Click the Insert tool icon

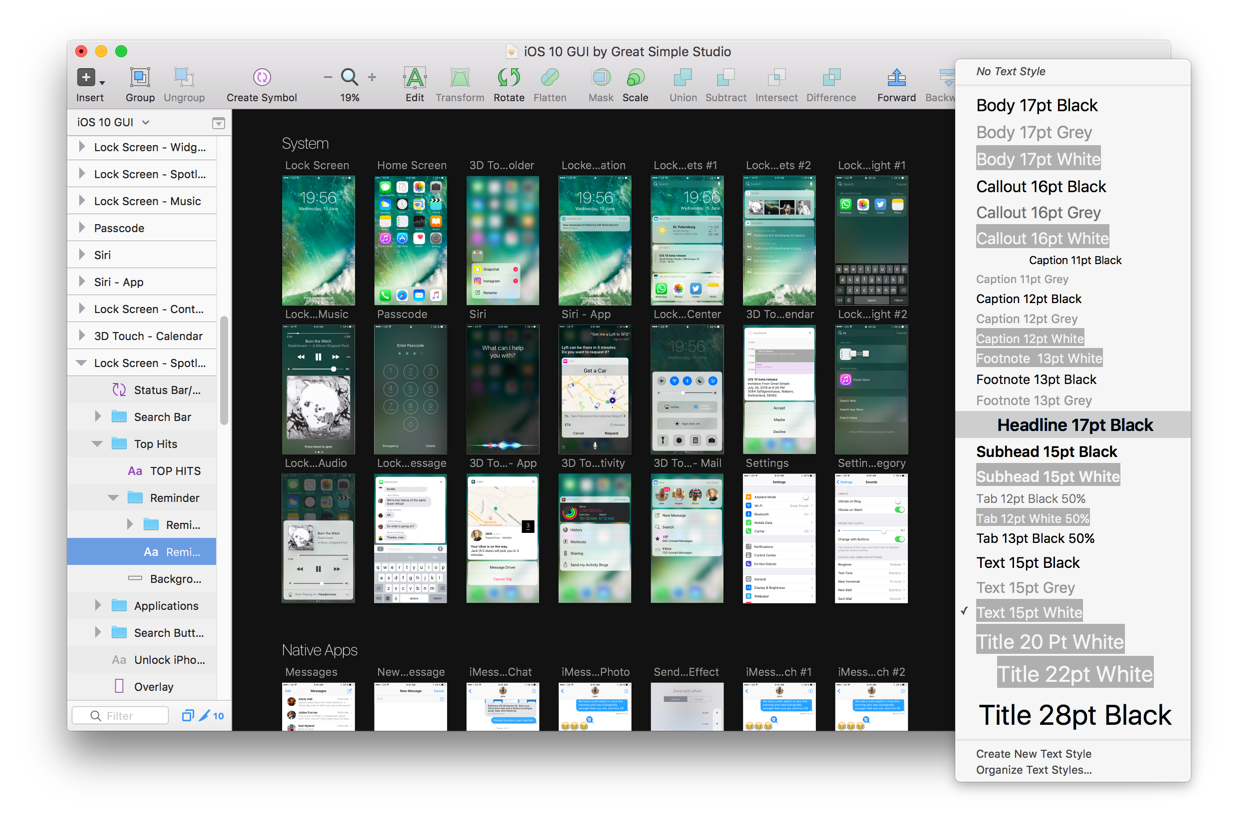point(88,78)
